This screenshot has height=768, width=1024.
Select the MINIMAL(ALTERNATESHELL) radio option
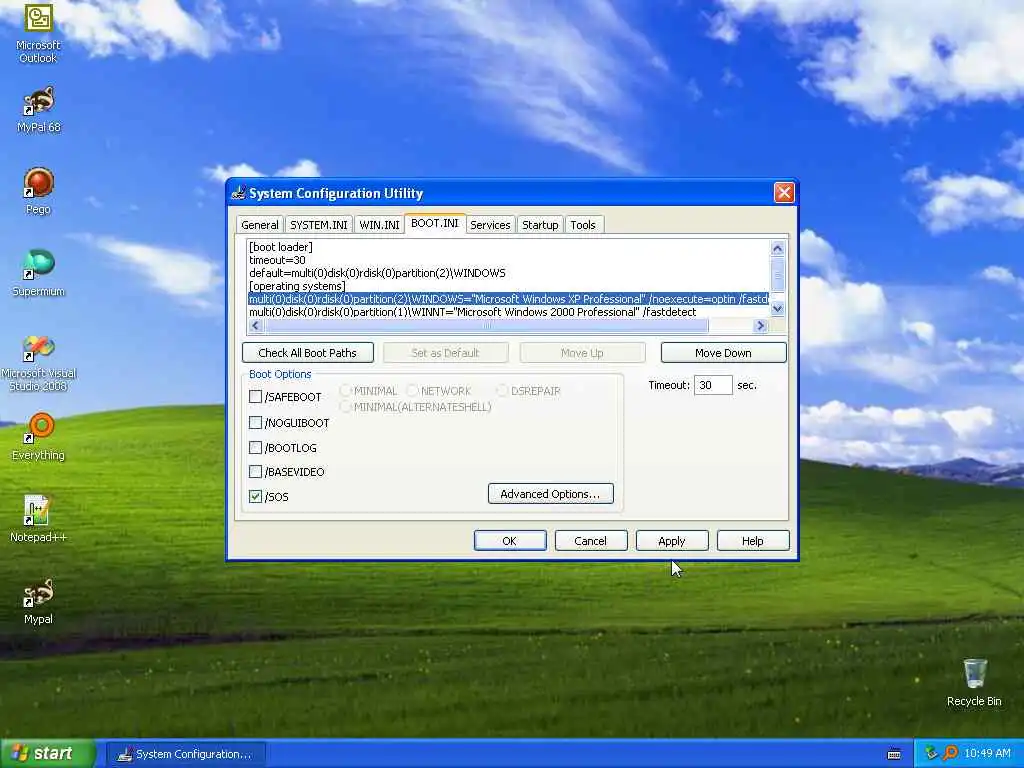[x=345, y=406]
